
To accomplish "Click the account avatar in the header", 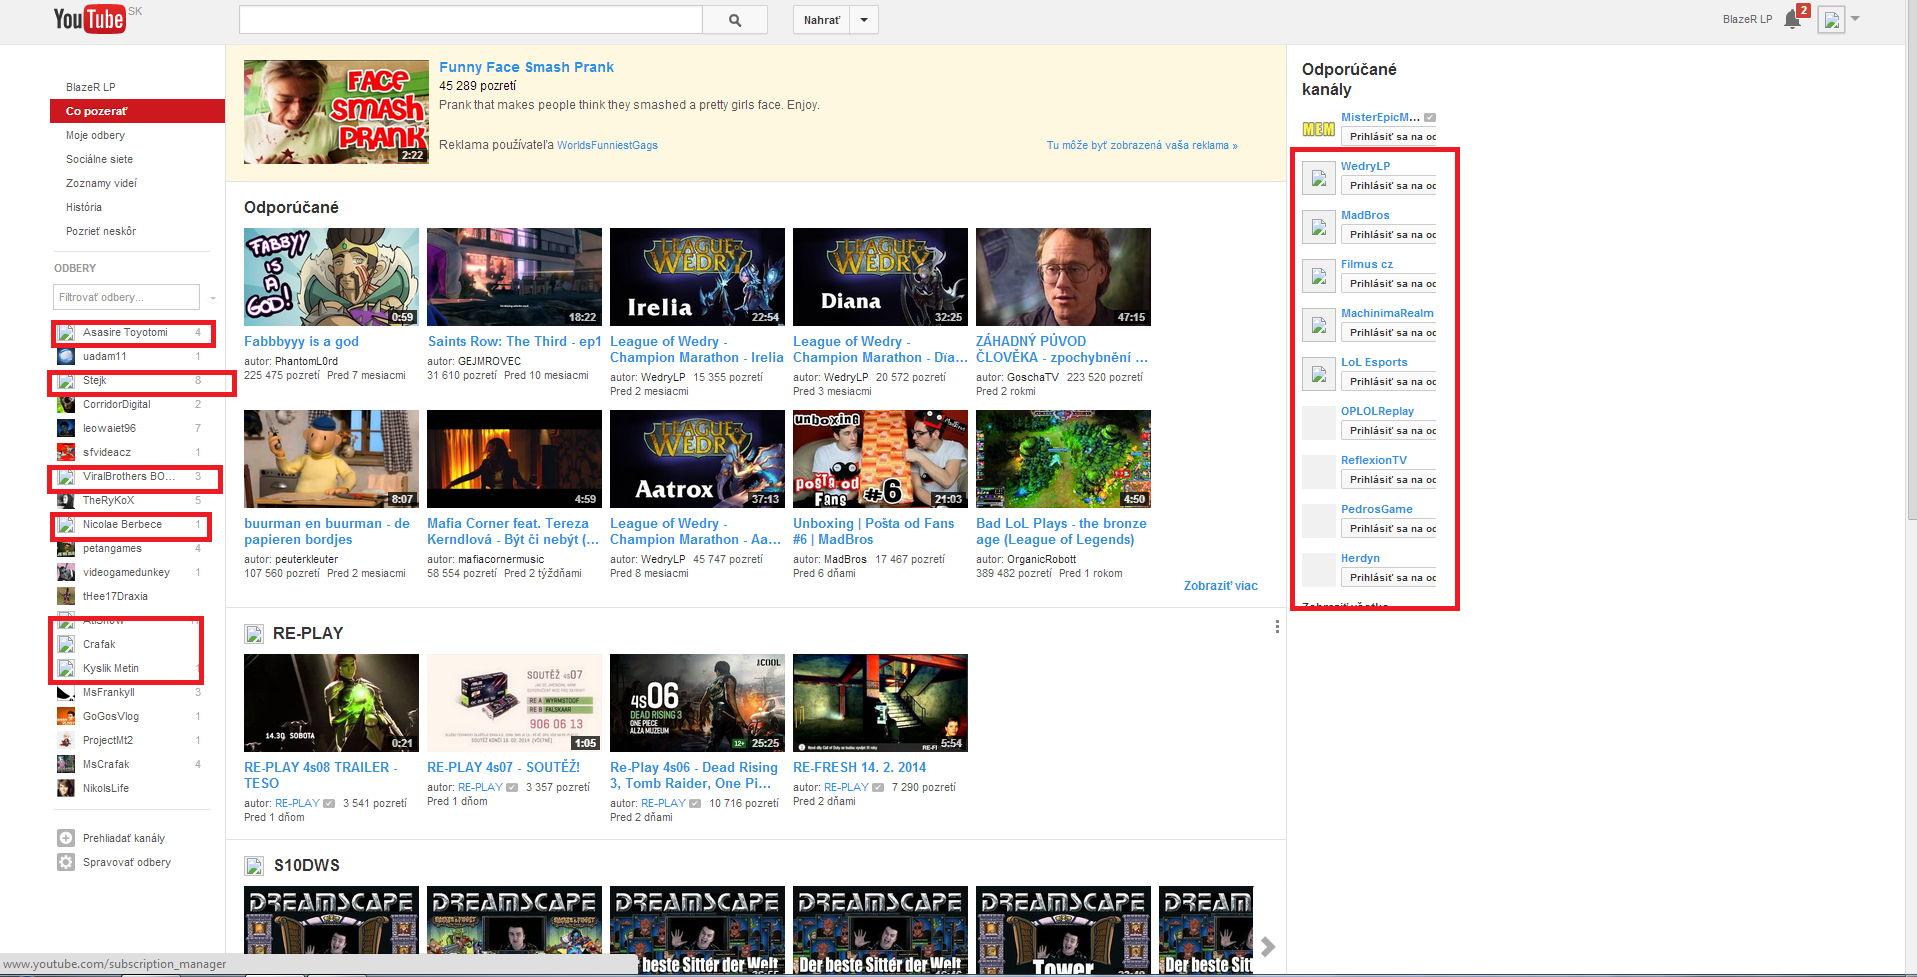I will [1831, 19].
